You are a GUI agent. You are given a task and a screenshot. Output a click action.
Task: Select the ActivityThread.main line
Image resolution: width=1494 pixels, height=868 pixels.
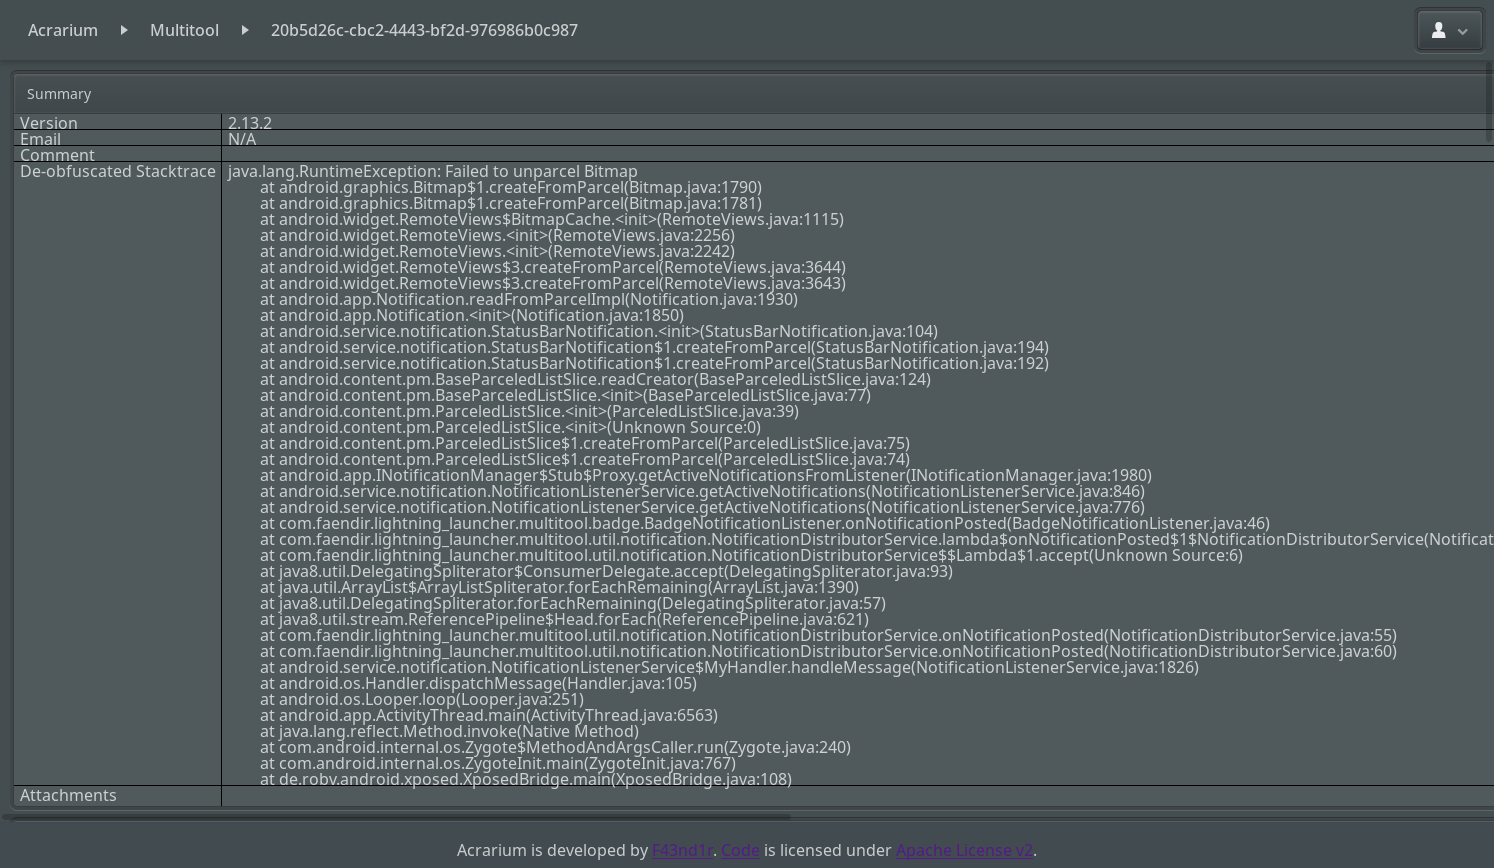[x=489, y=715]
